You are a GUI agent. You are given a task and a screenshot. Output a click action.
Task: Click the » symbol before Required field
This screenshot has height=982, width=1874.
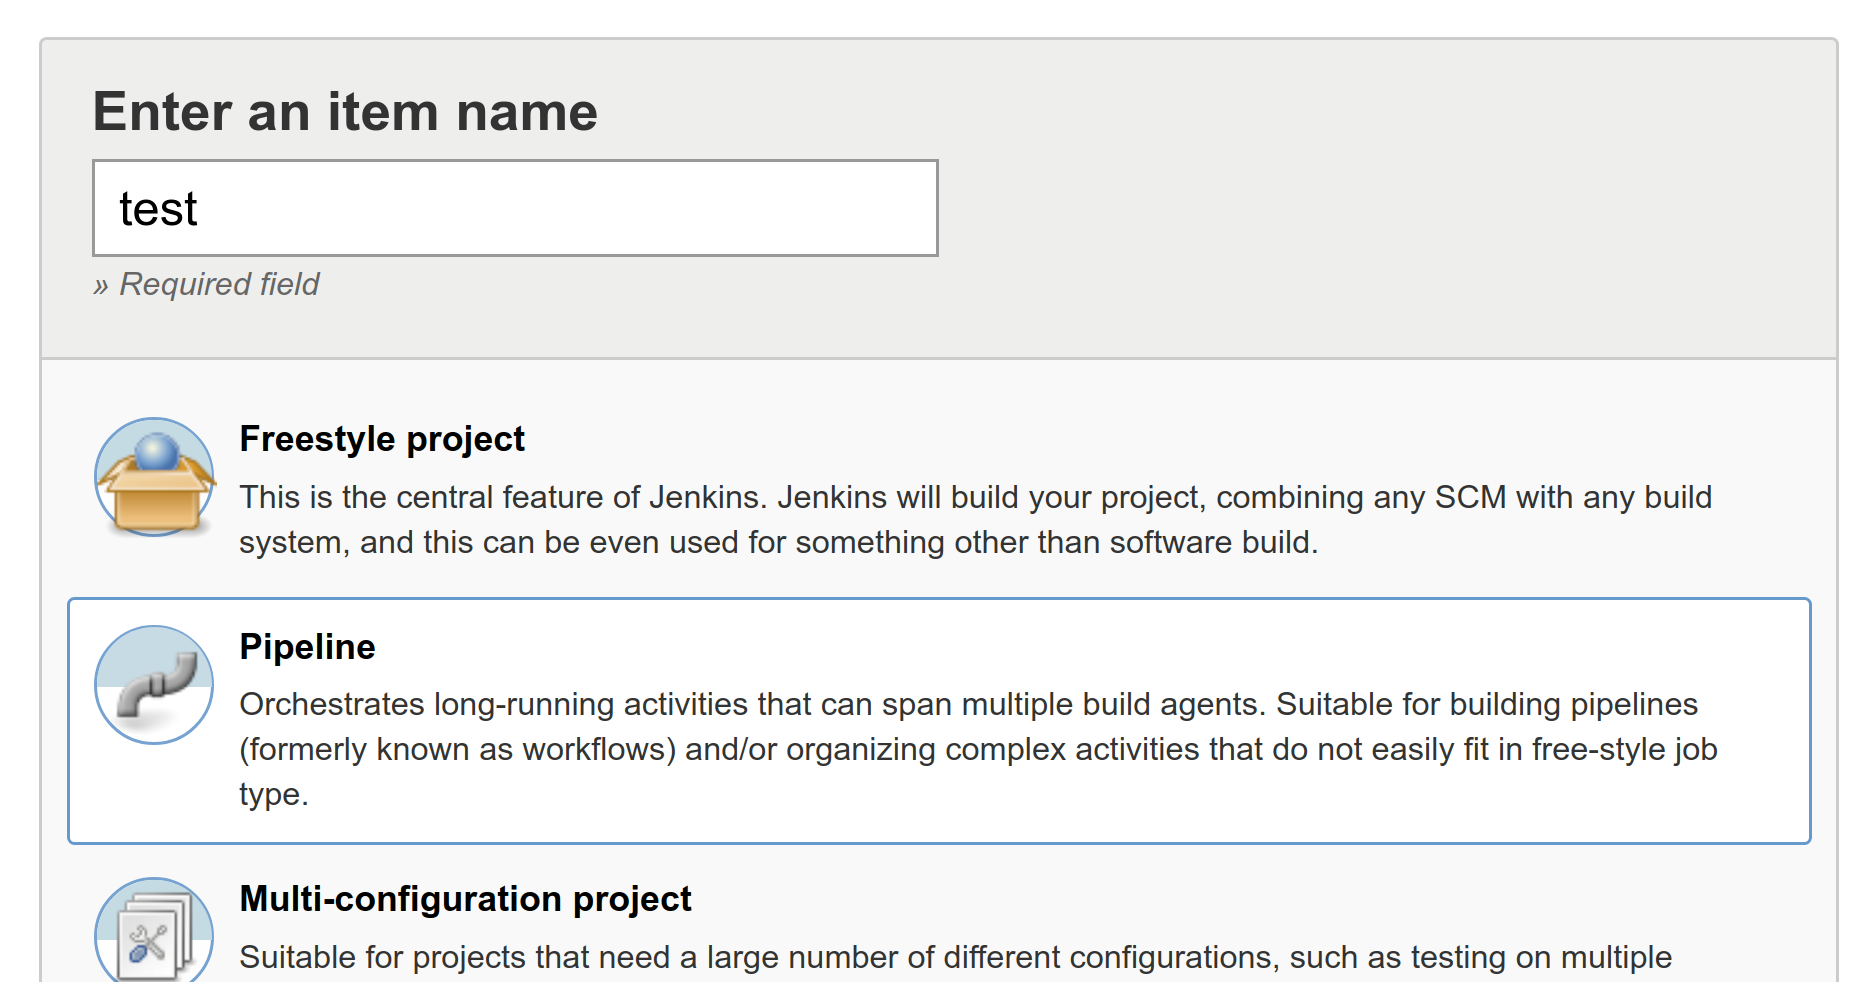coord(101,286)
